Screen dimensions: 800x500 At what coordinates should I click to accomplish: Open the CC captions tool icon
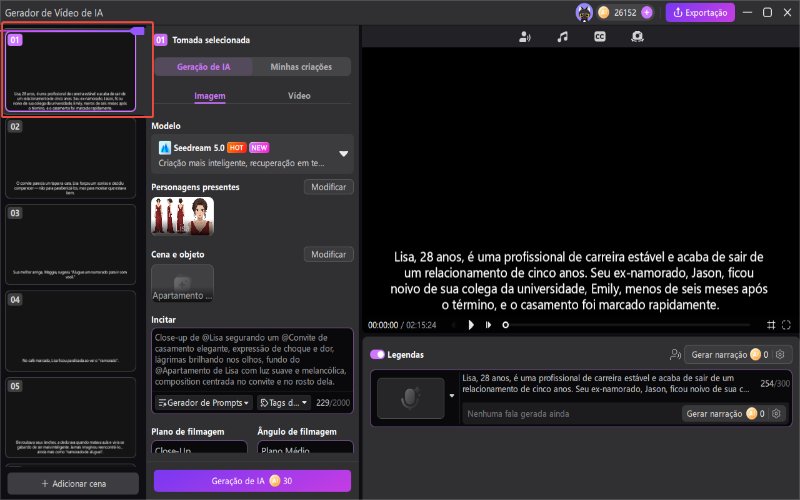pos(600,37)
